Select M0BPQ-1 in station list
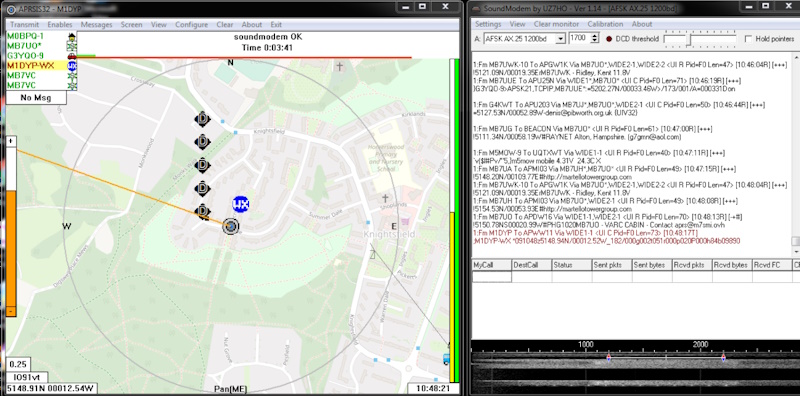This screenshot has height=396, width=800. (26, 36)
